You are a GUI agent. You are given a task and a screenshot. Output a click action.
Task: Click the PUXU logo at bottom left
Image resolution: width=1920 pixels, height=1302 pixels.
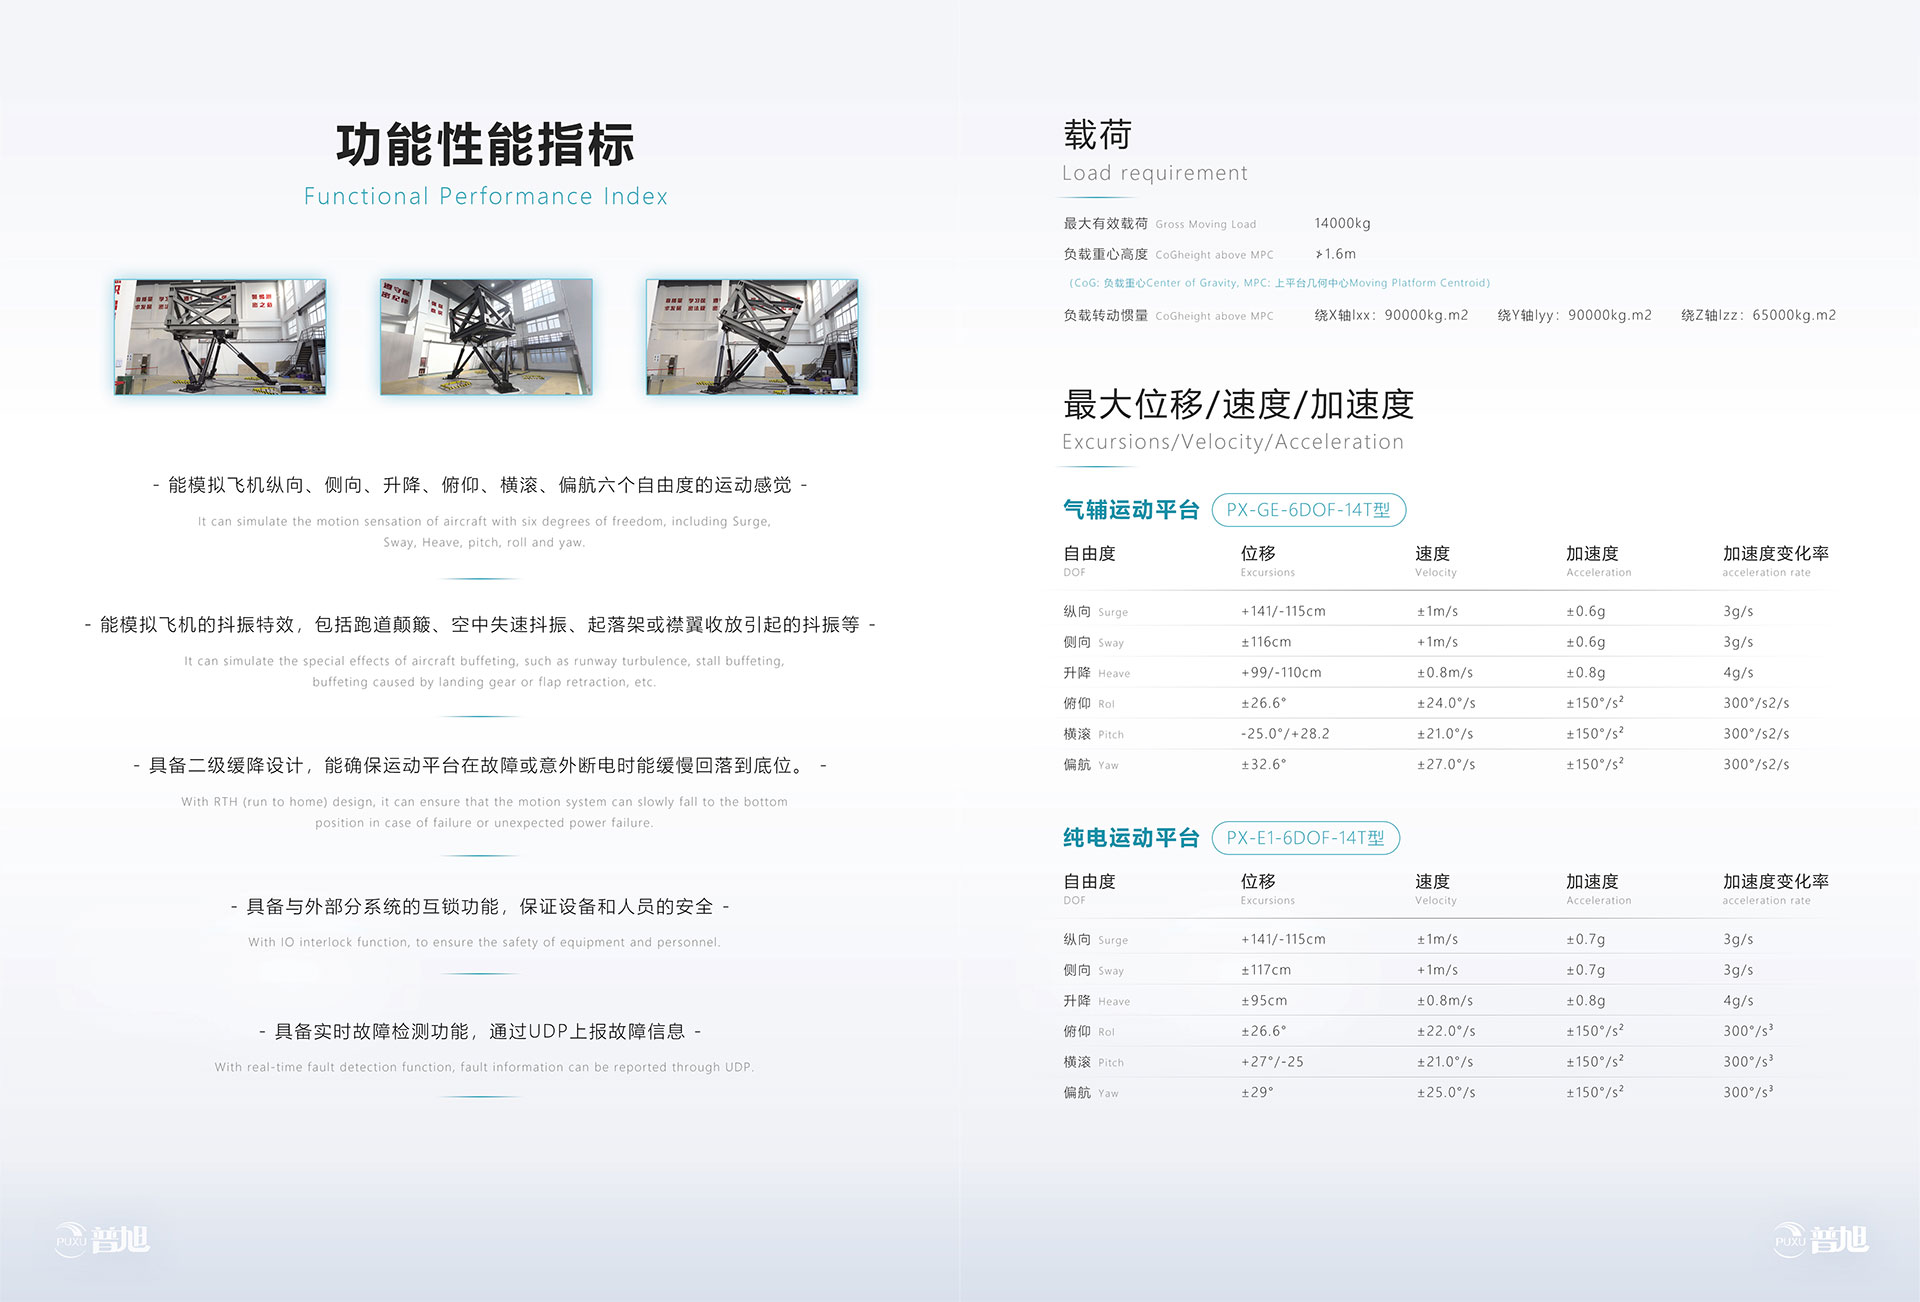(102, 1240)
